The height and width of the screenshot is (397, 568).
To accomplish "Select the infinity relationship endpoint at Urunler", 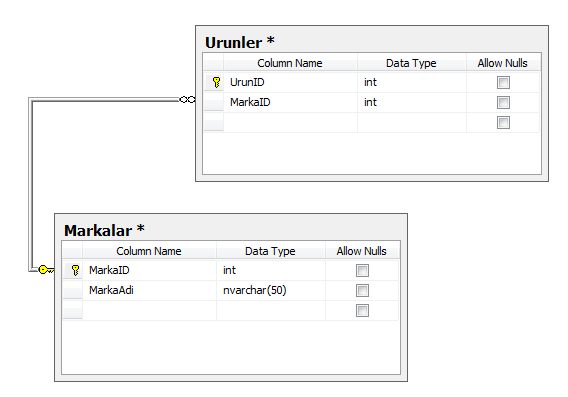I will [187, 99].
